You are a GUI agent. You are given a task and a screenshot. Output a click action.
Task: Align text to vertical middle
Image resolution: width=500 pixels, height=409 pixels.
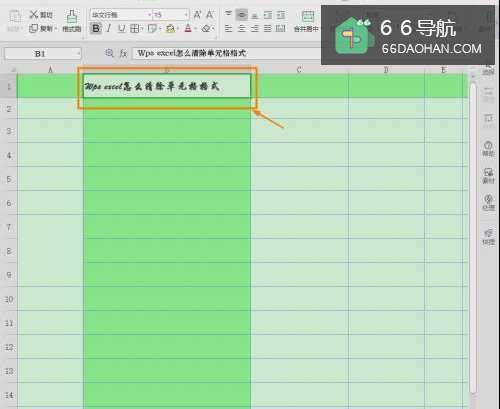coord(242,15)
